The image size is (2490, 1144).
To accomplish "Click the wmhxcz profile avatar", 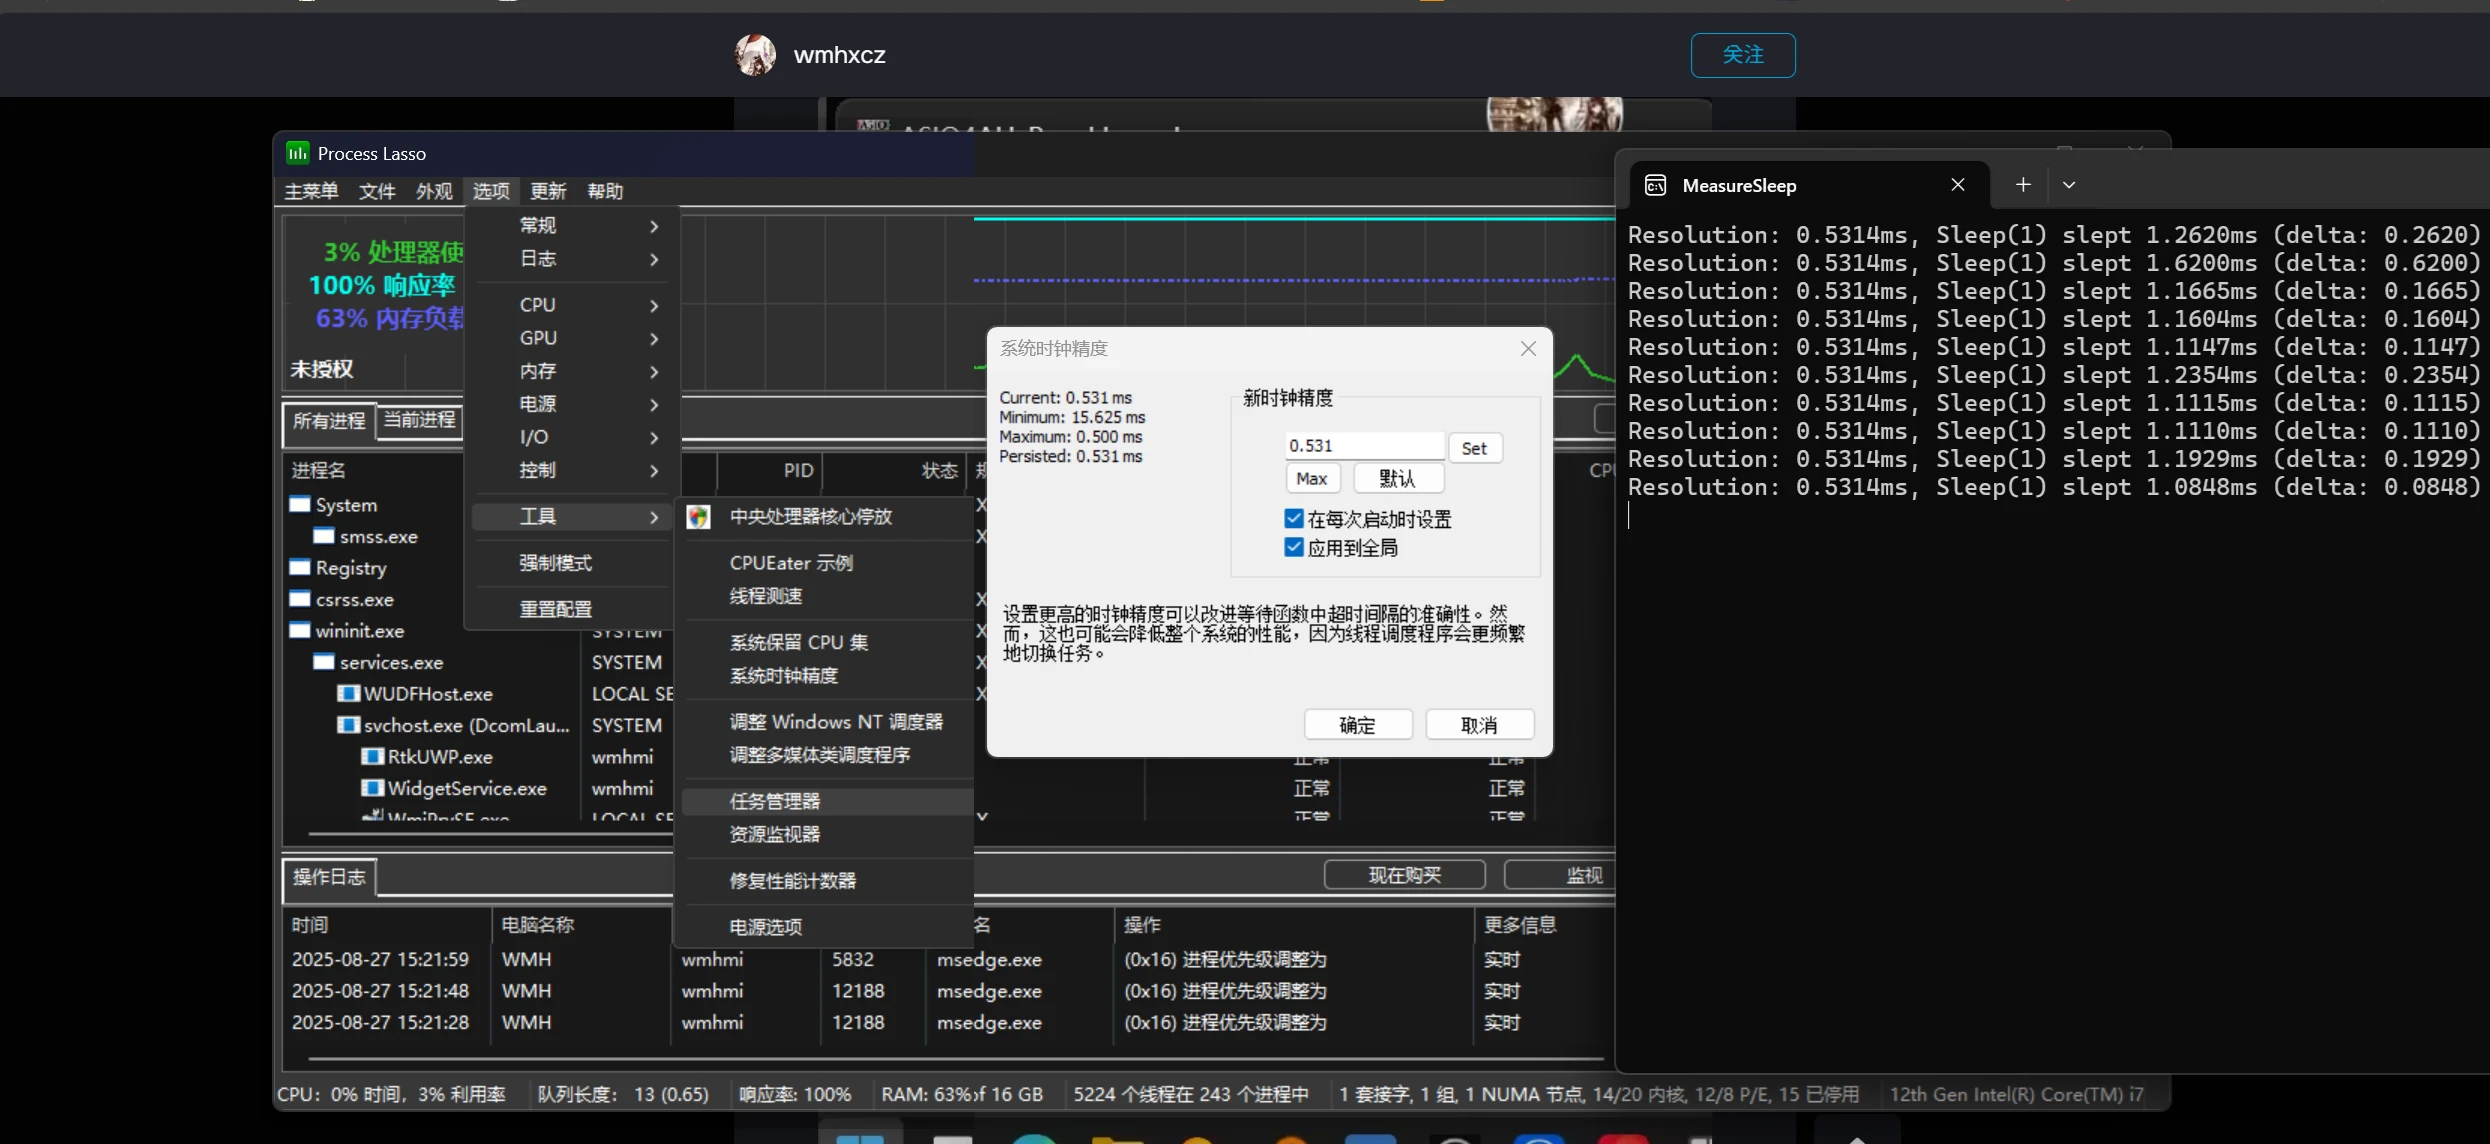I will (x=756, y=55).
